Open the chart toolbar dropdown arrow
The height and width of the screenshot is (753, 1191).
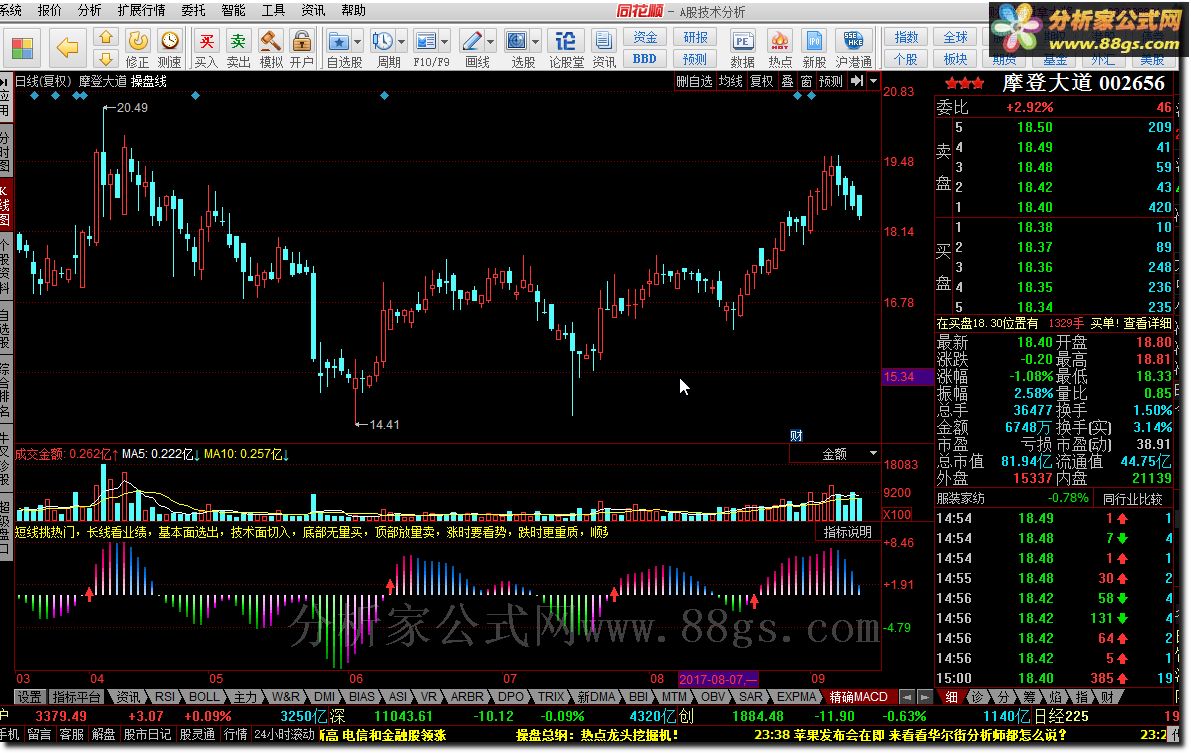point(874,81)
